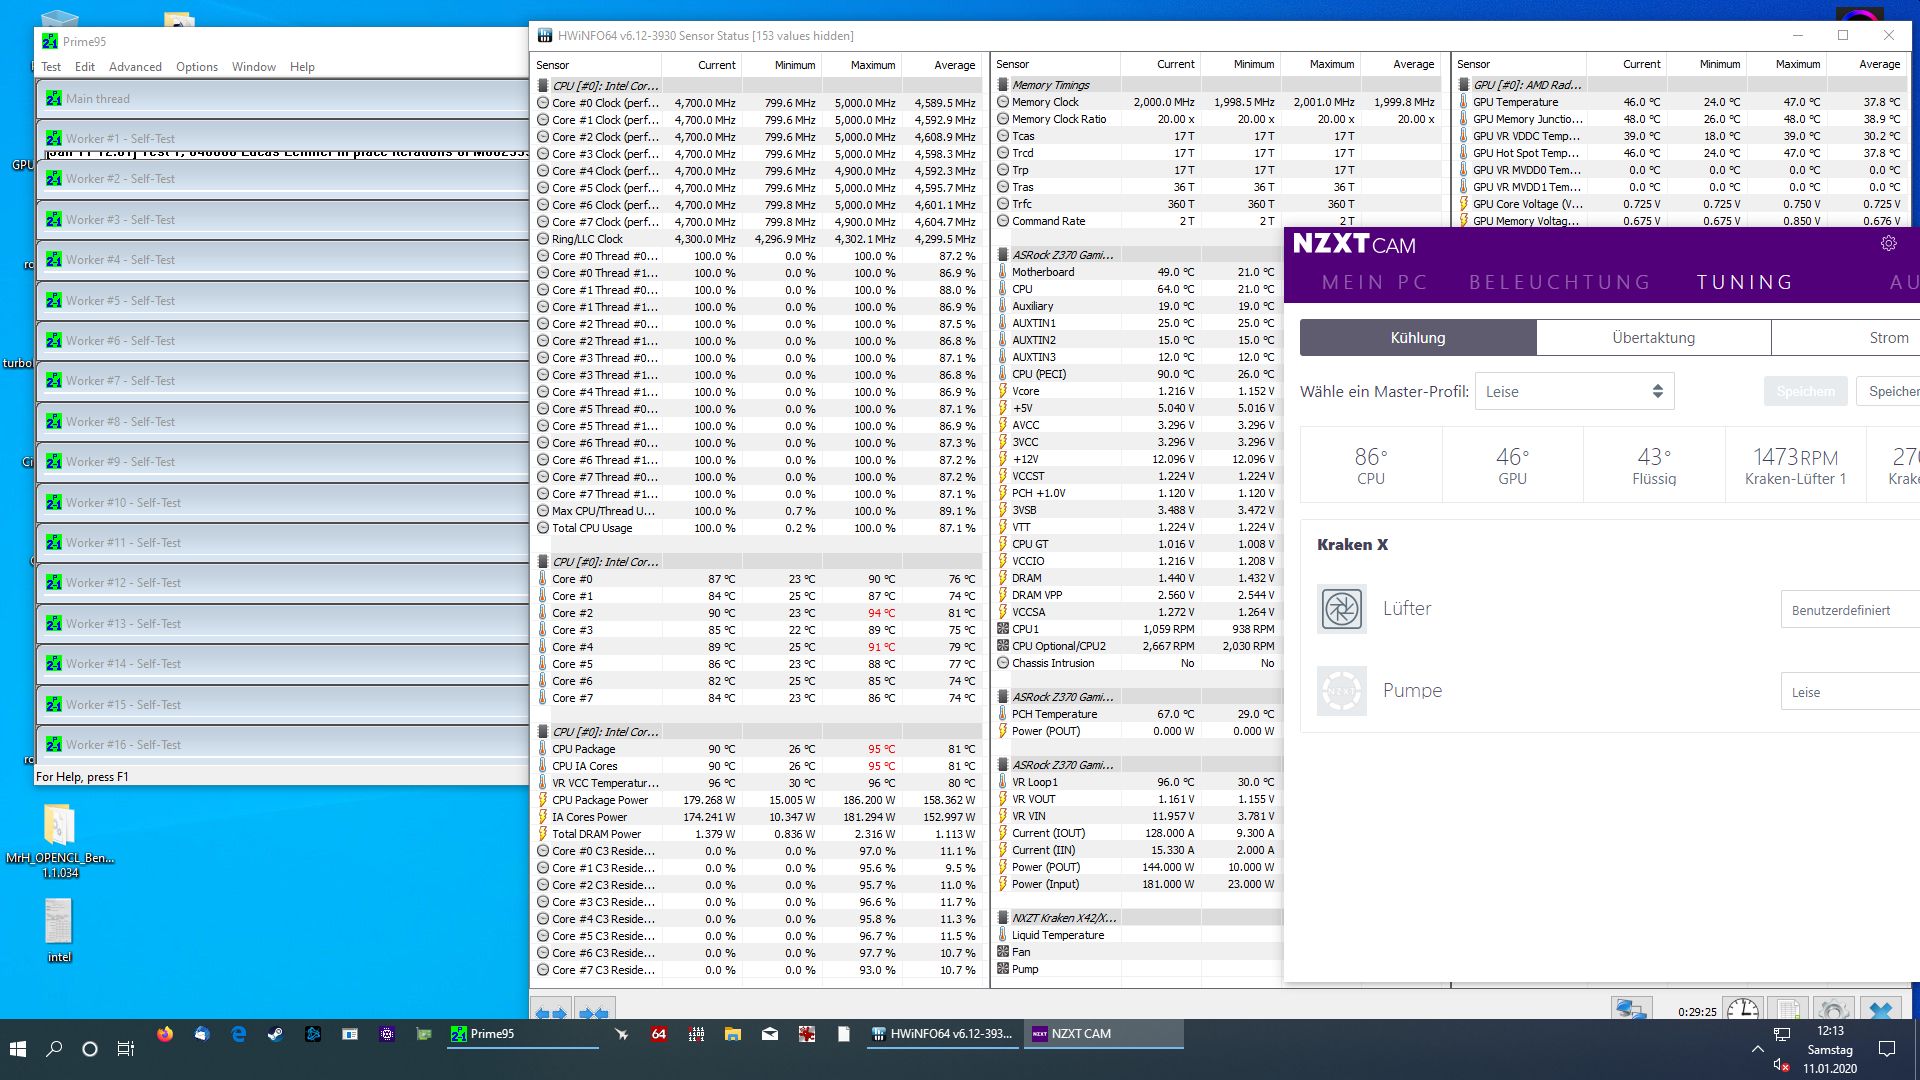The image size is (1920, 1080).
Task: Open NZXT CAM settings gear icon
Action: [1888, 244]
